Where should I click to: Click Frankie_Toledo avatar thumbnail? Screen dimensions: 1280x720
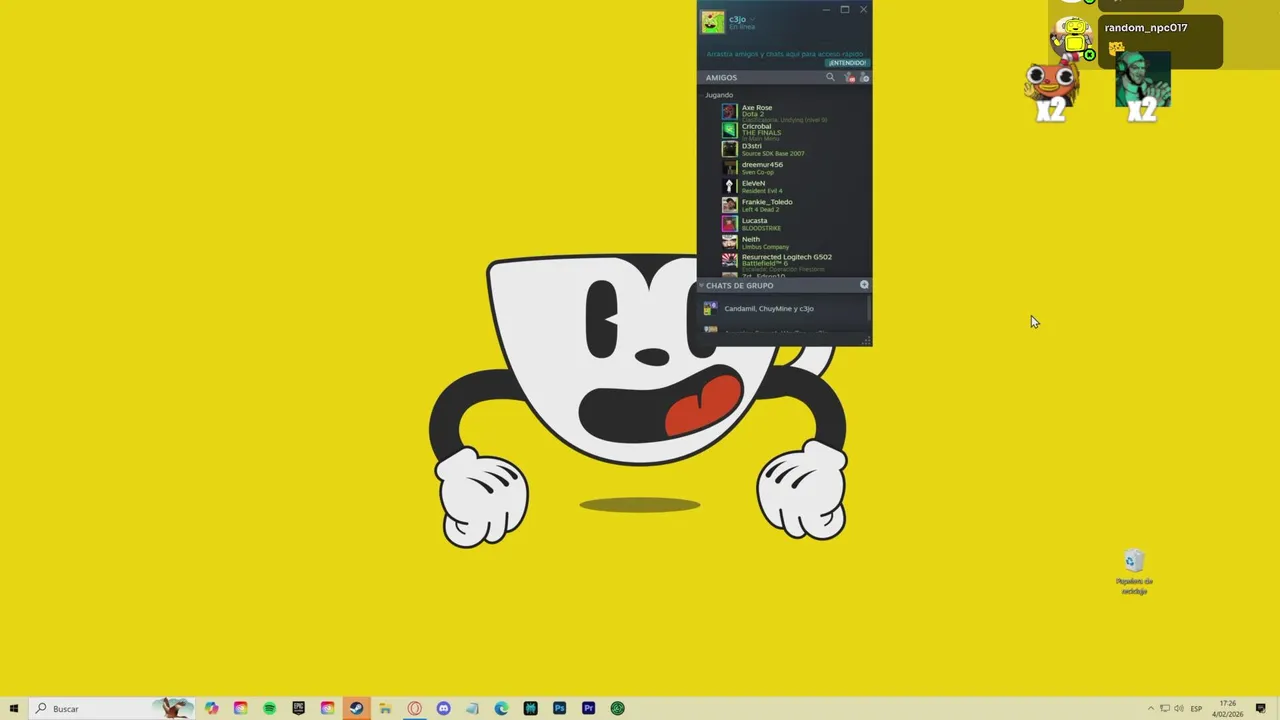730,205
